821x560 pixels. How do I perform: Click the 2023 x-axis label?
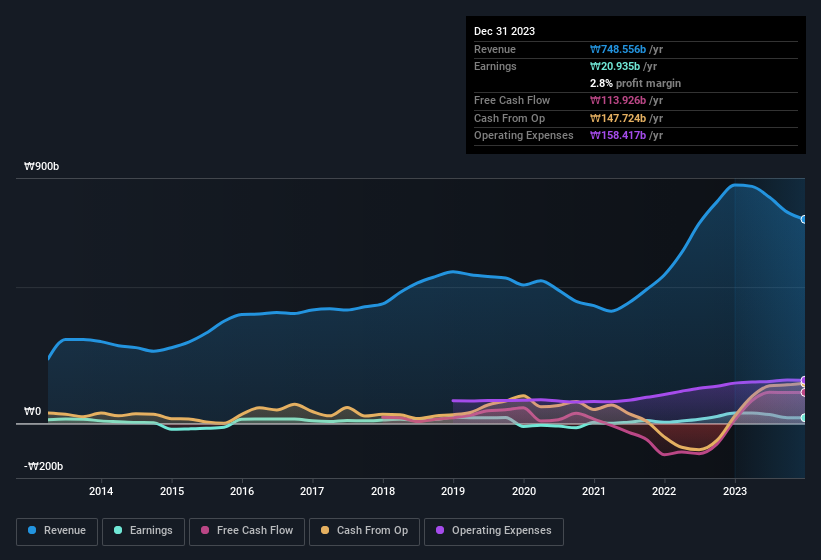[735, 491]
